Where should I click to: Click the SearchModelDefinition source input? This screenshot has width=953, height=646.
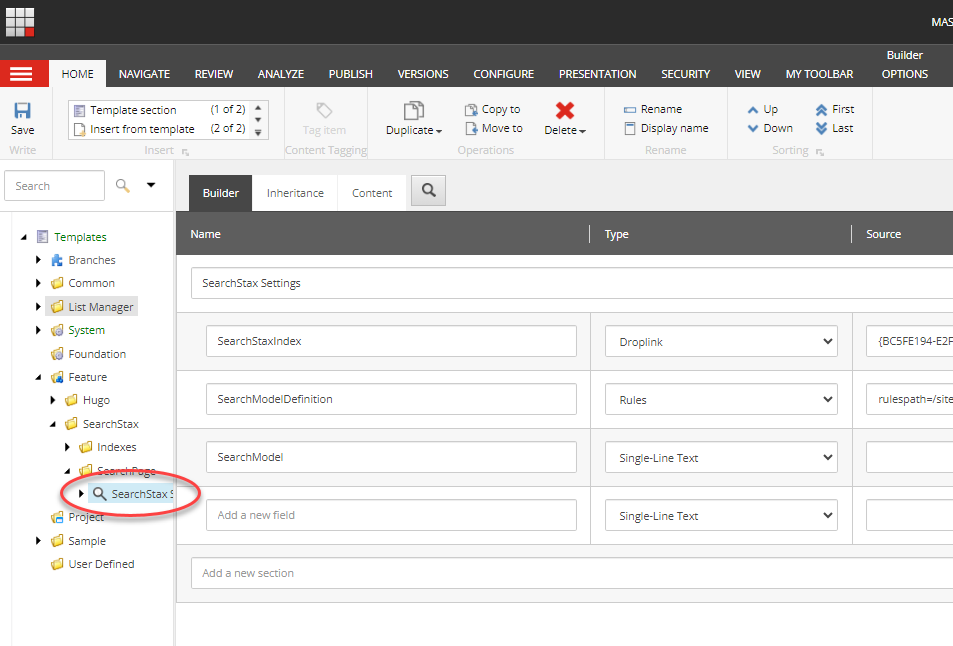click(909, 399)
